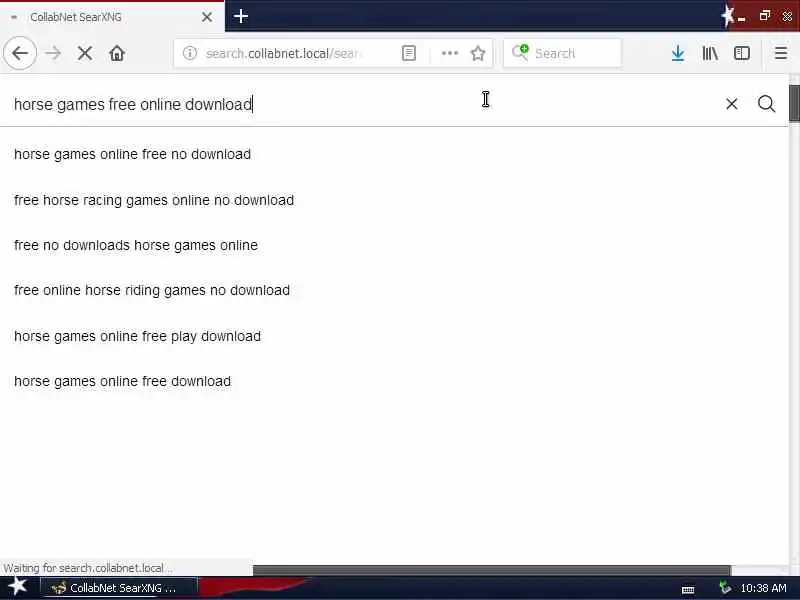Screen dimensions: 800x600
Task: Select 'horse games online free play download'
Action: click(x=137, y=336)
